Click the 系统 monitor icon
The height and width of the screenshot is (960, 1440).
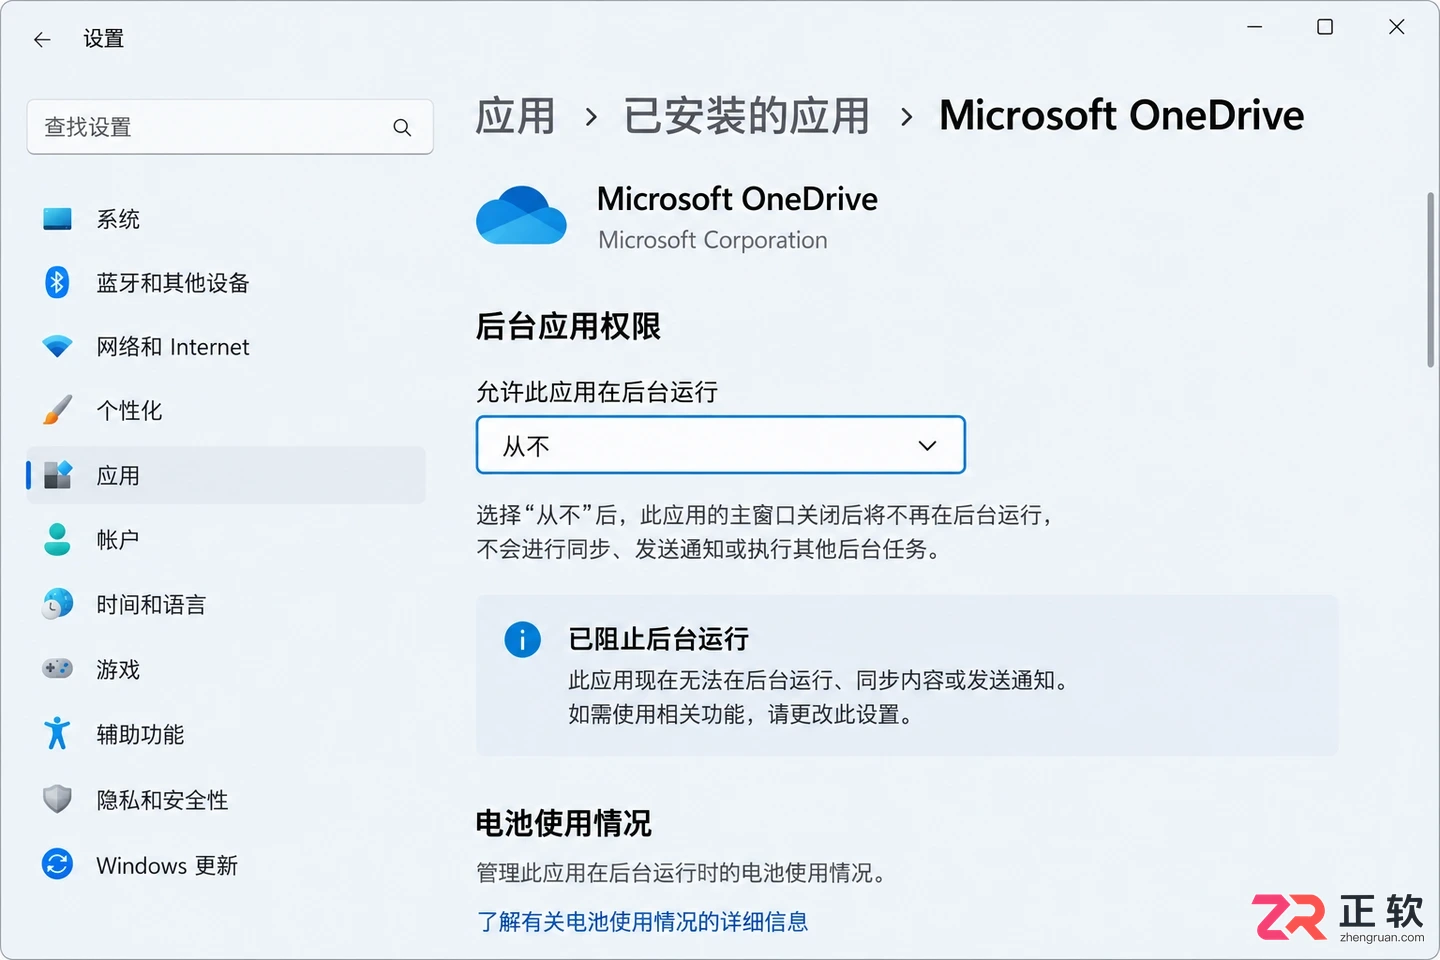[58, 219]
